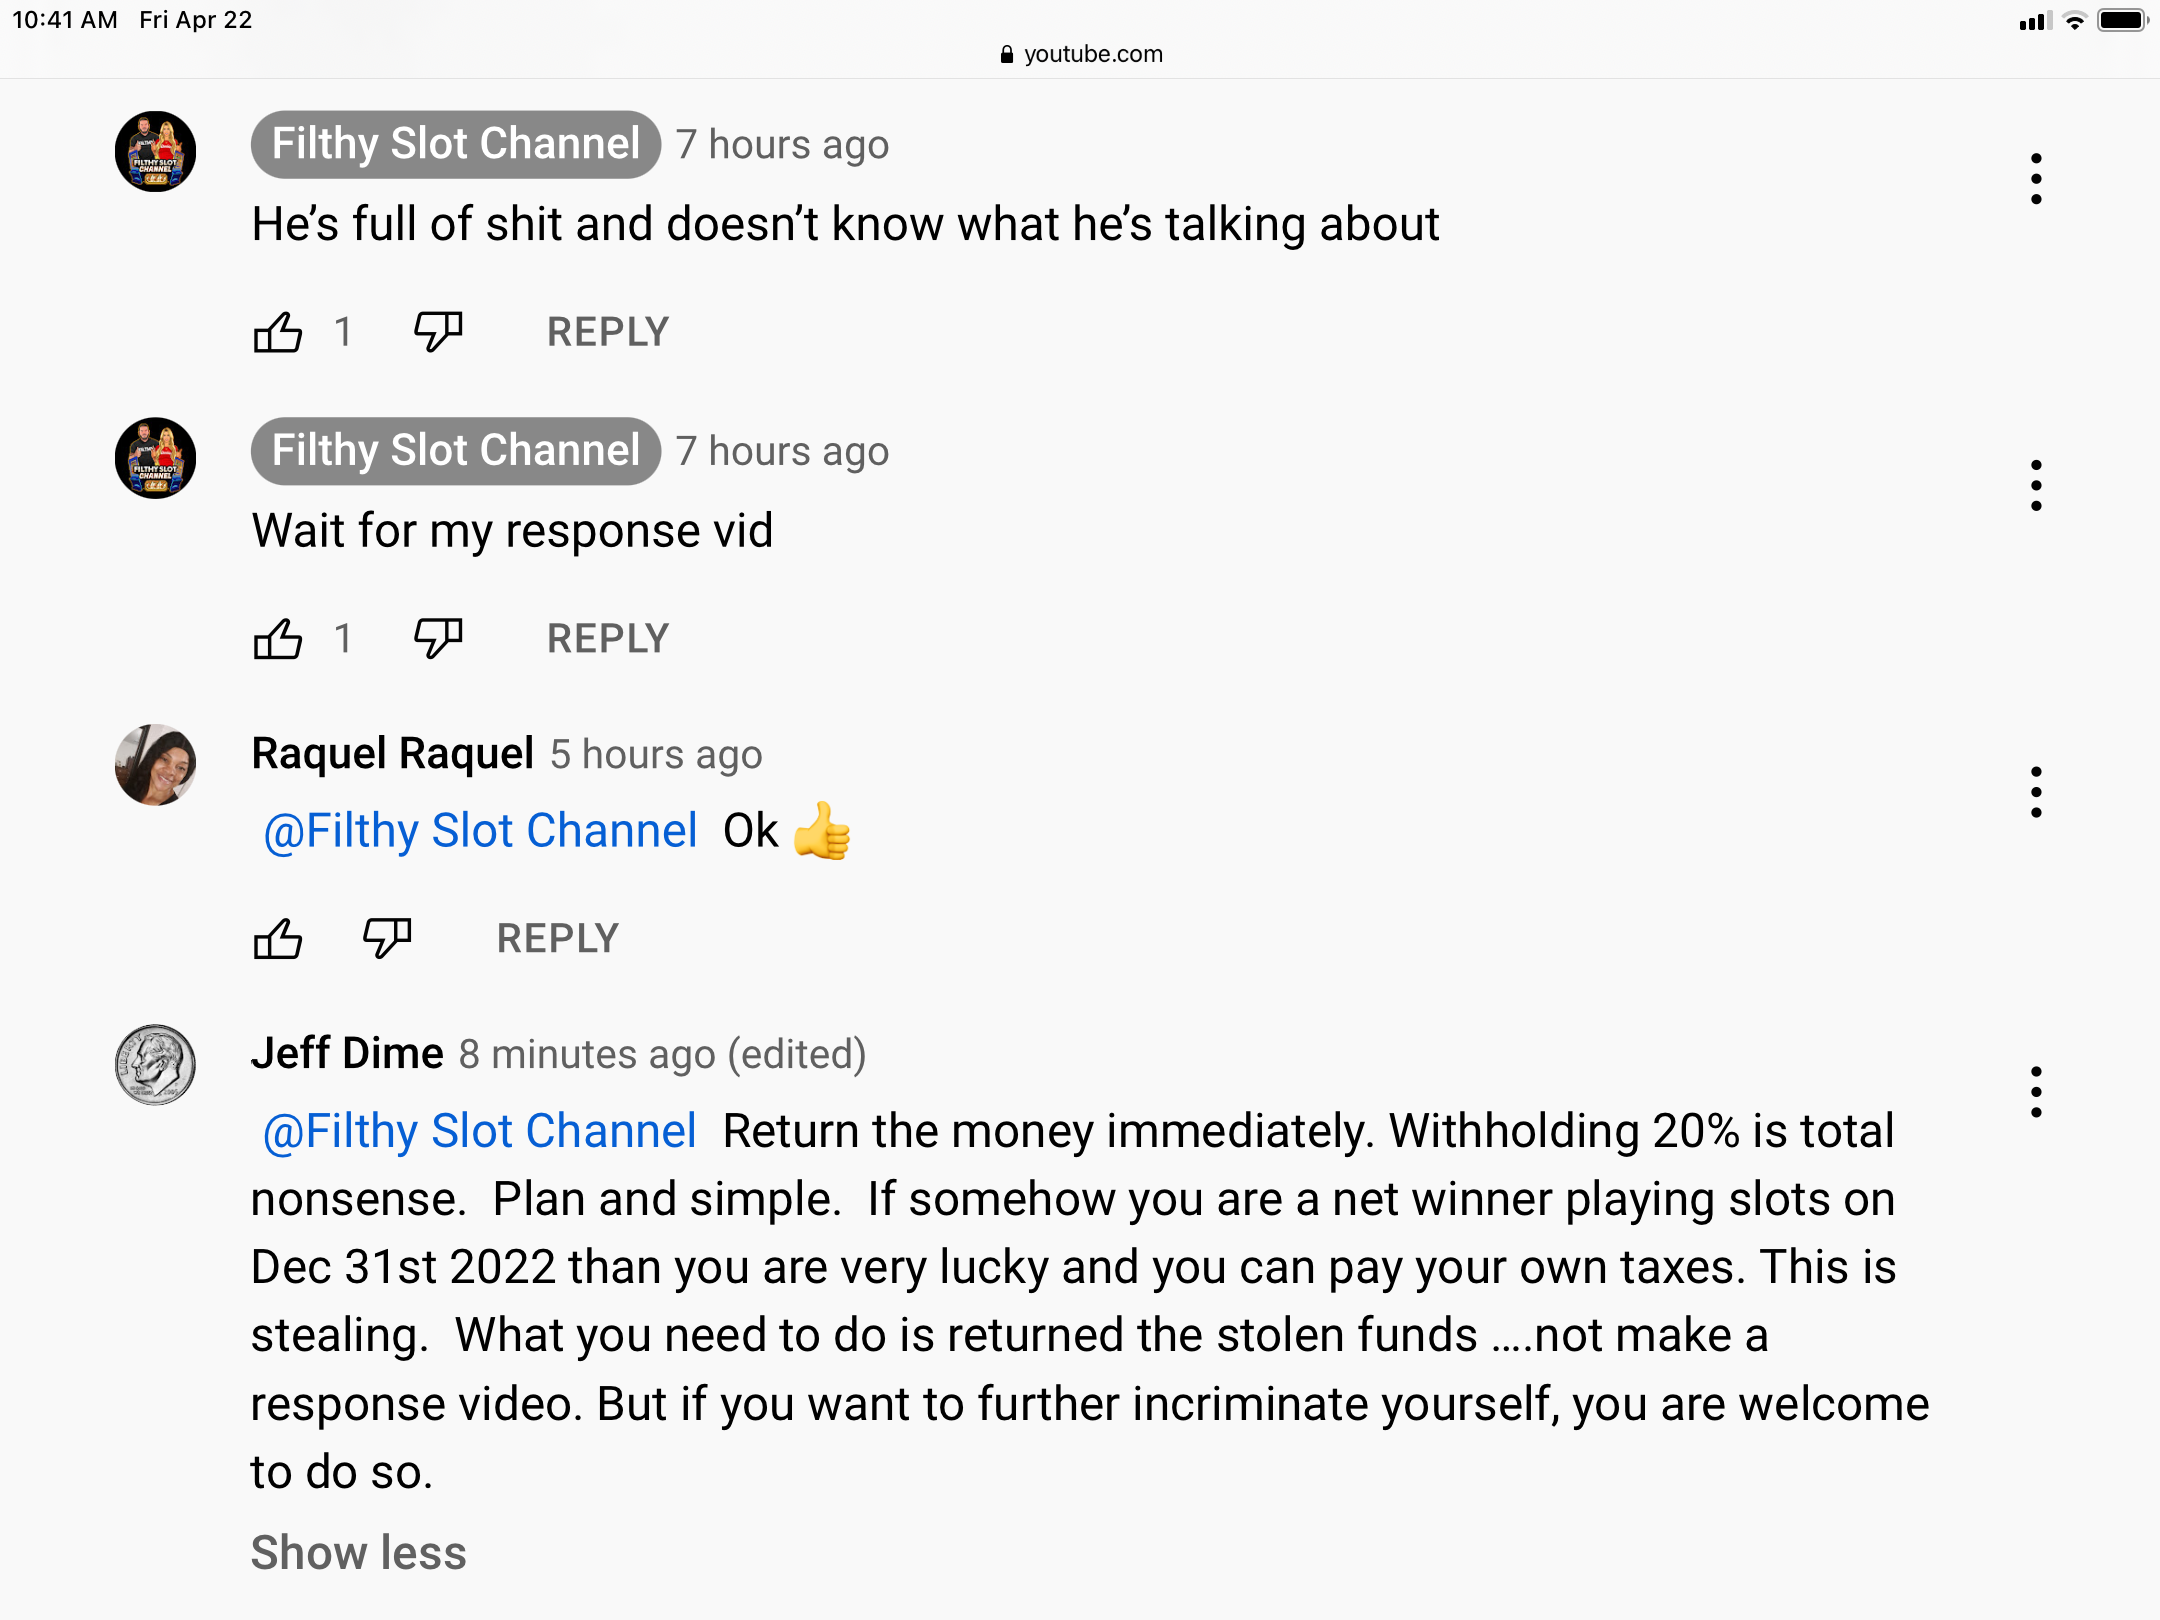The height and width of the screenshot is (1620, 2160).
Task: Open three-dot menu on Raquel Raquel's comment
Action: click(x=2036, y=793)
